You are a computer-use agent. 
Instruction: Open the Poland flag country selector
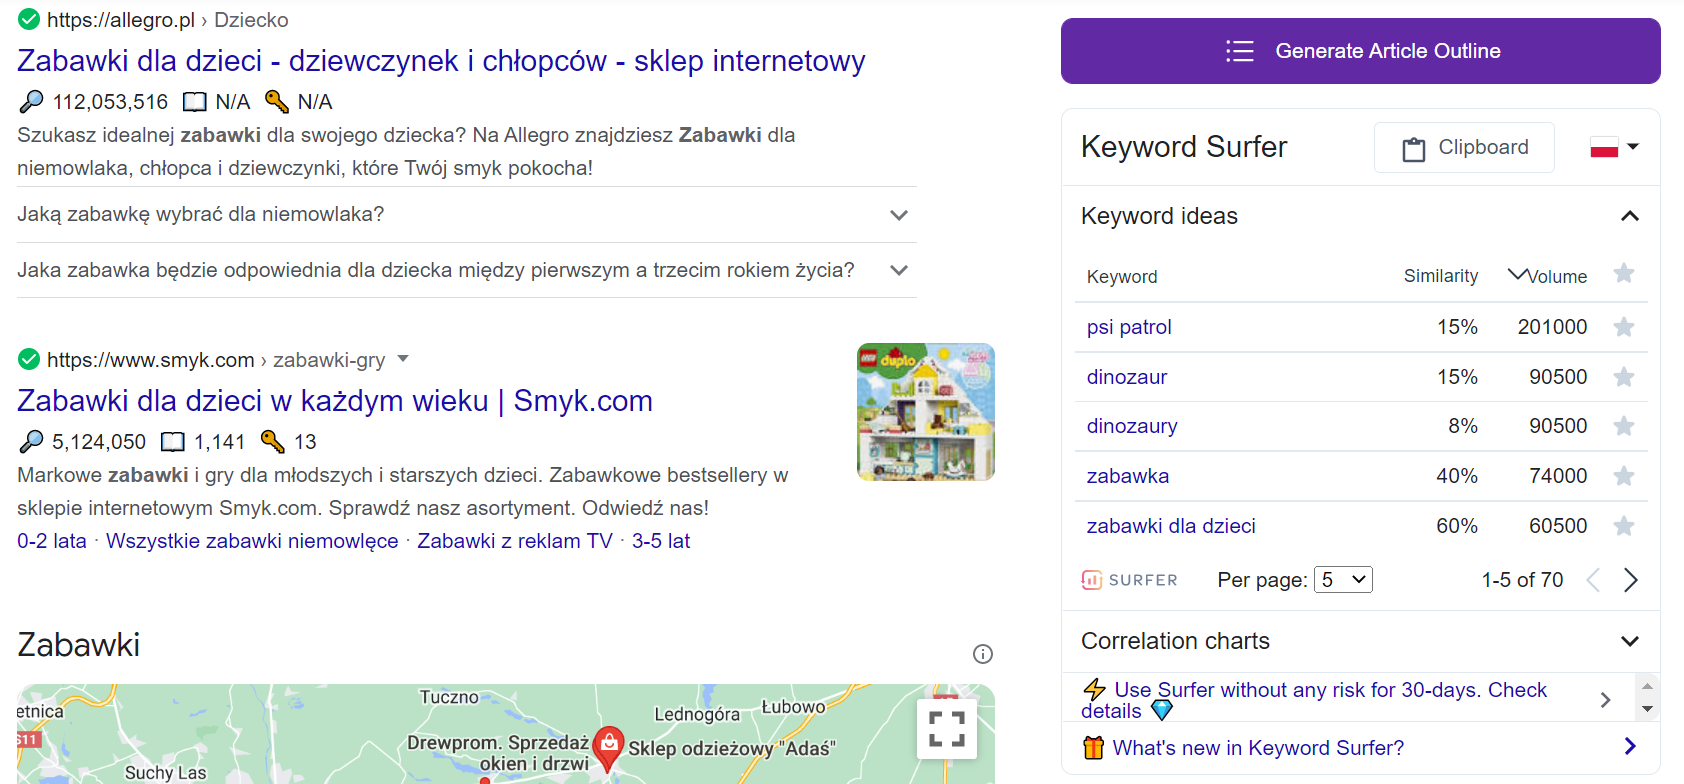(1614, 147)
